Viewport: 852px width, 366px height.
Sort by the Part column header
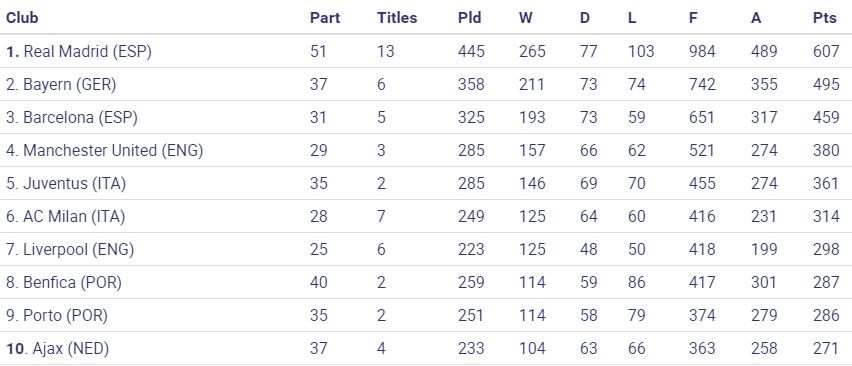coord(325,18)
